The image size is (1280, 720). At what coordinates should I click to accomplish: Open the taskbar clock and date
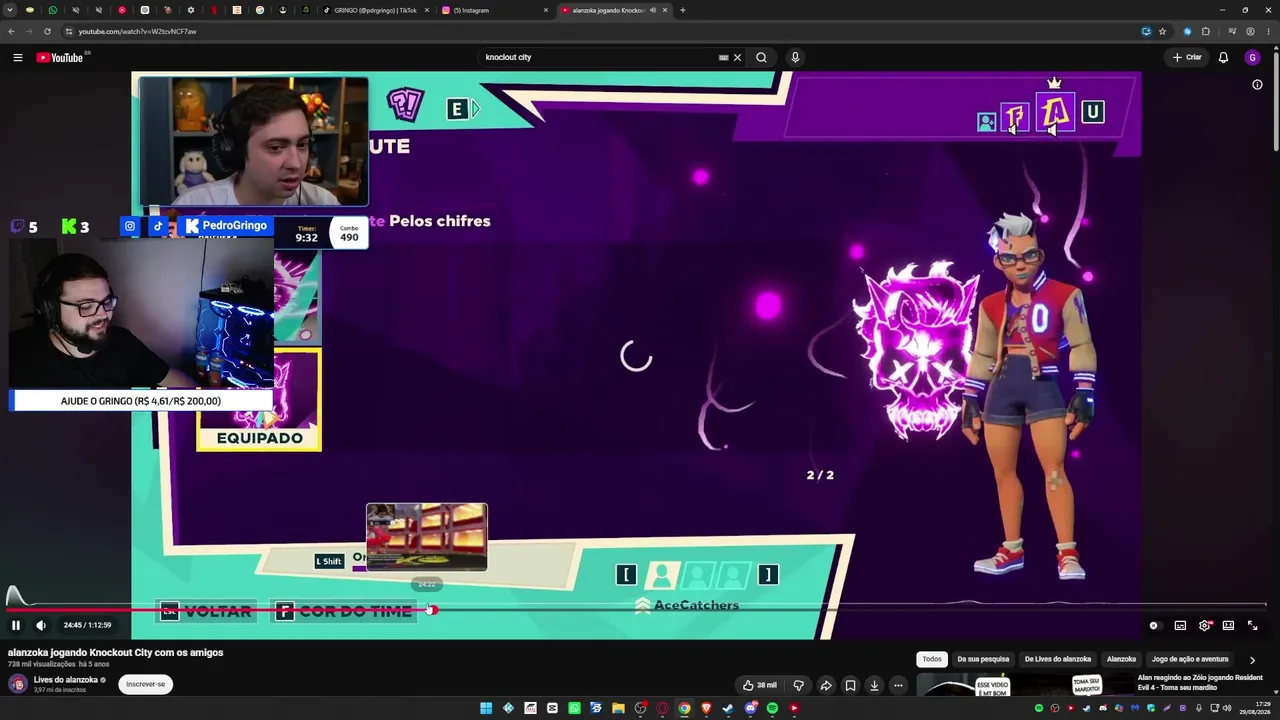tap(1254, 708)
